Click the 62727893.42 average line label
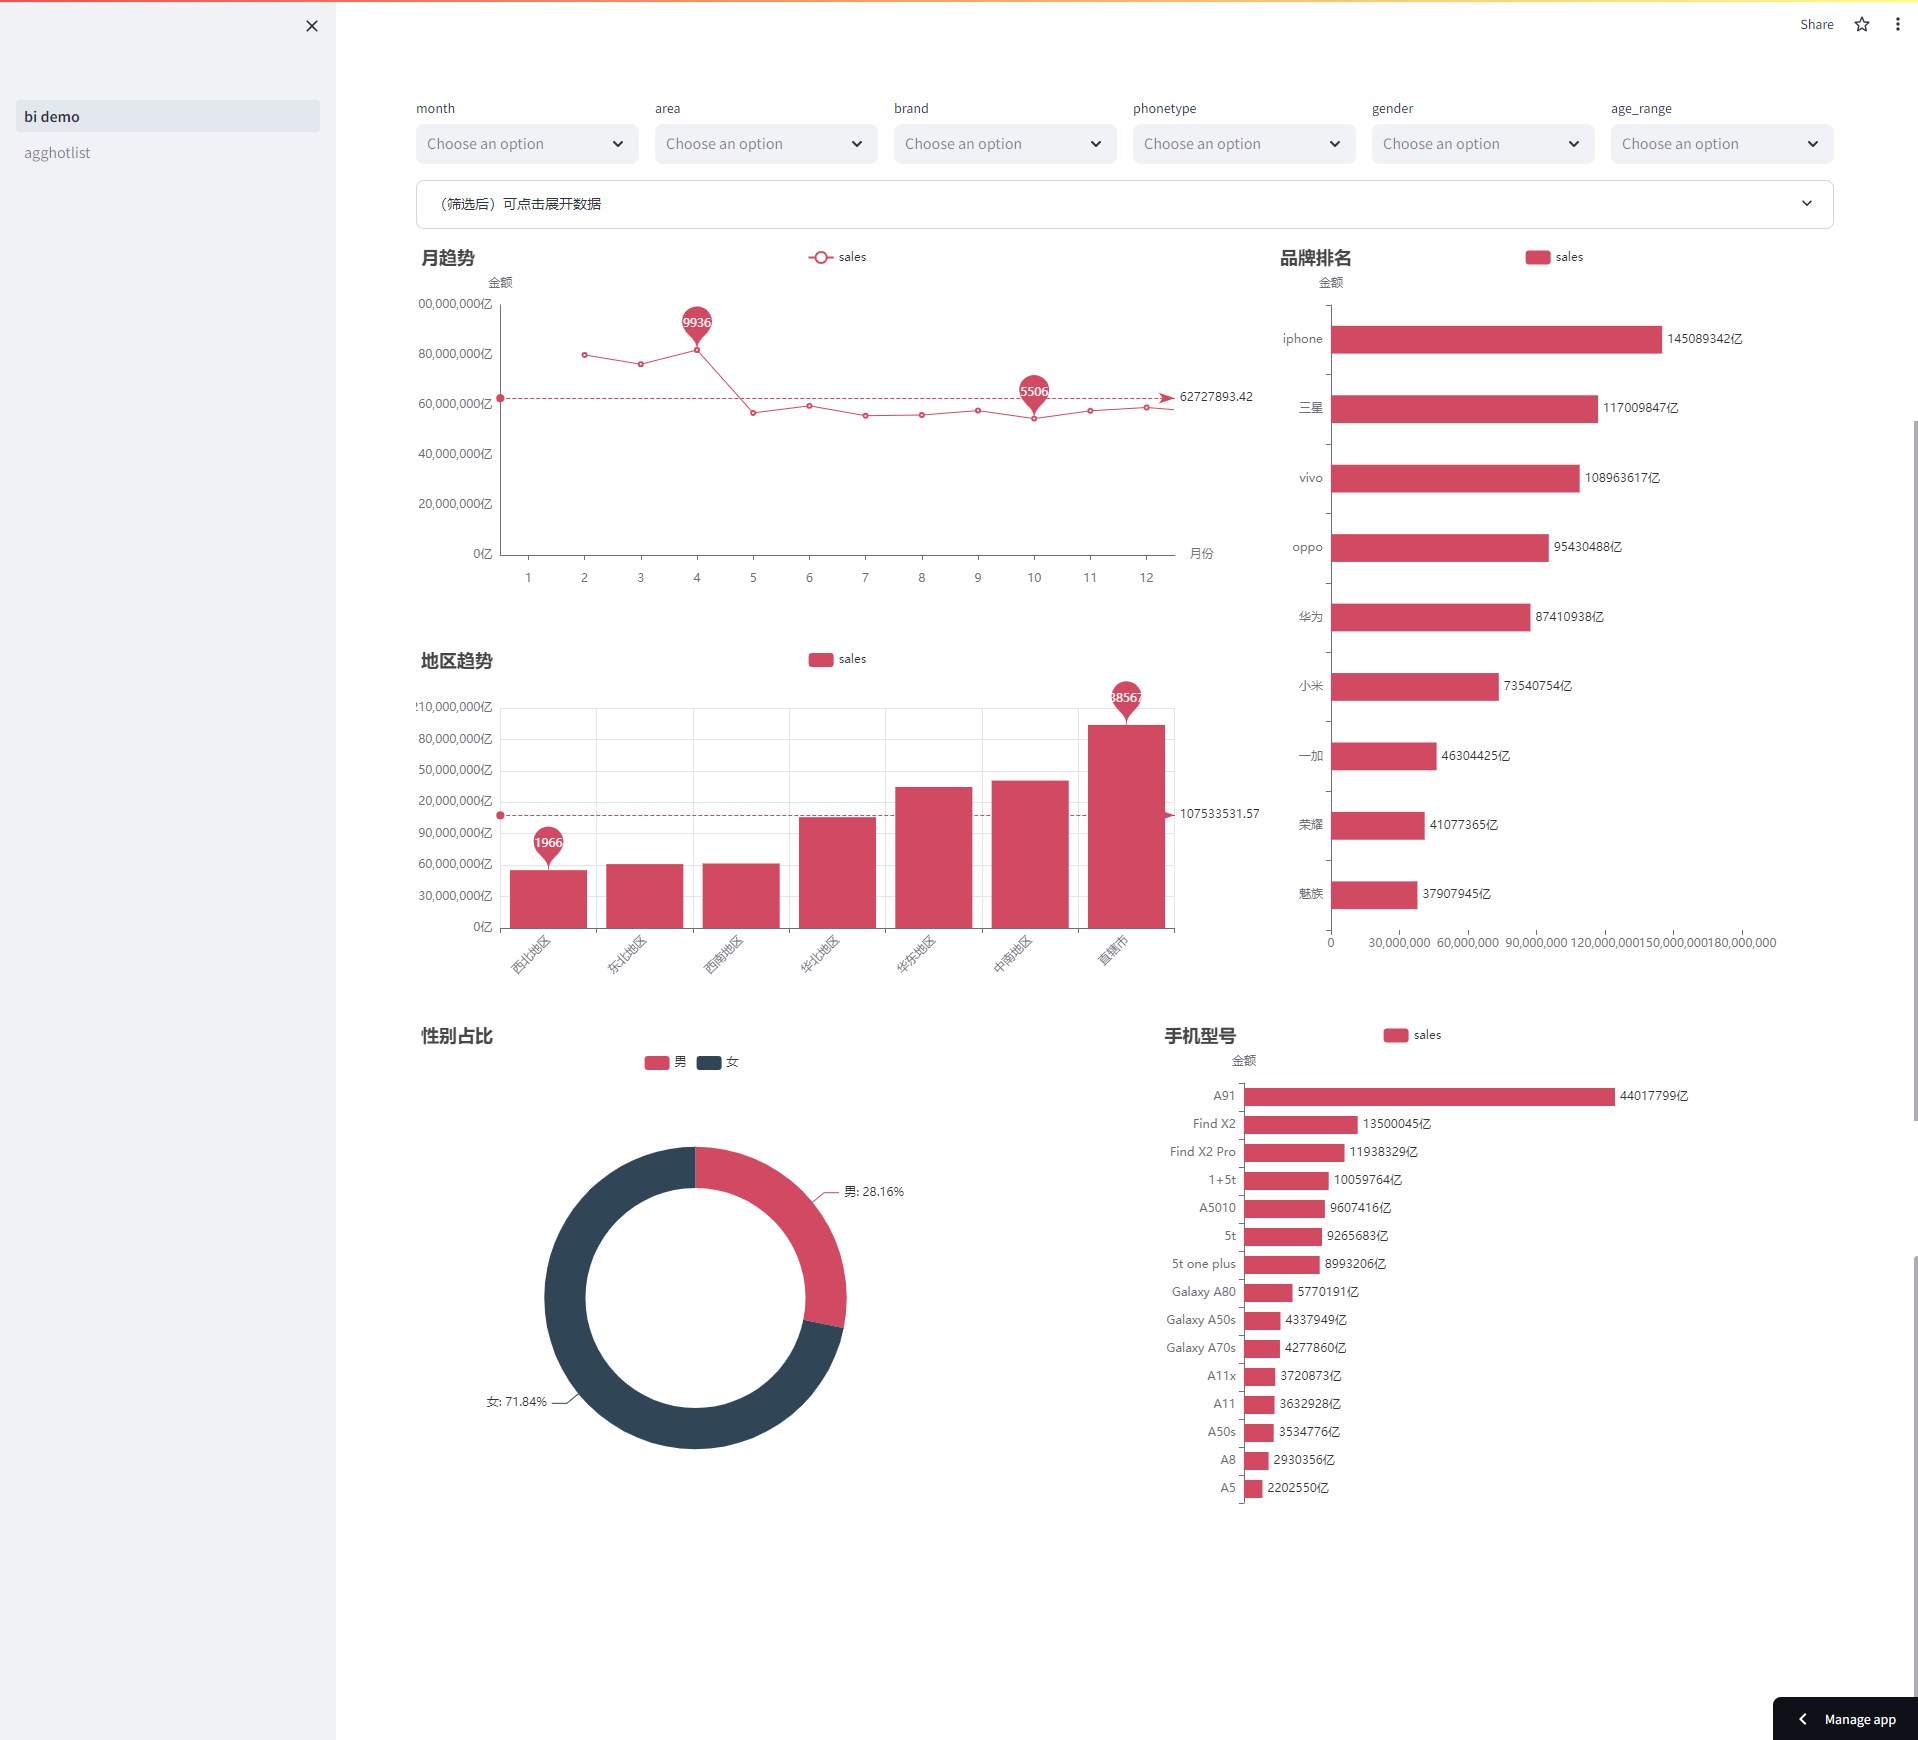Screen dimensions: 1918x1740 [1216, 397]
